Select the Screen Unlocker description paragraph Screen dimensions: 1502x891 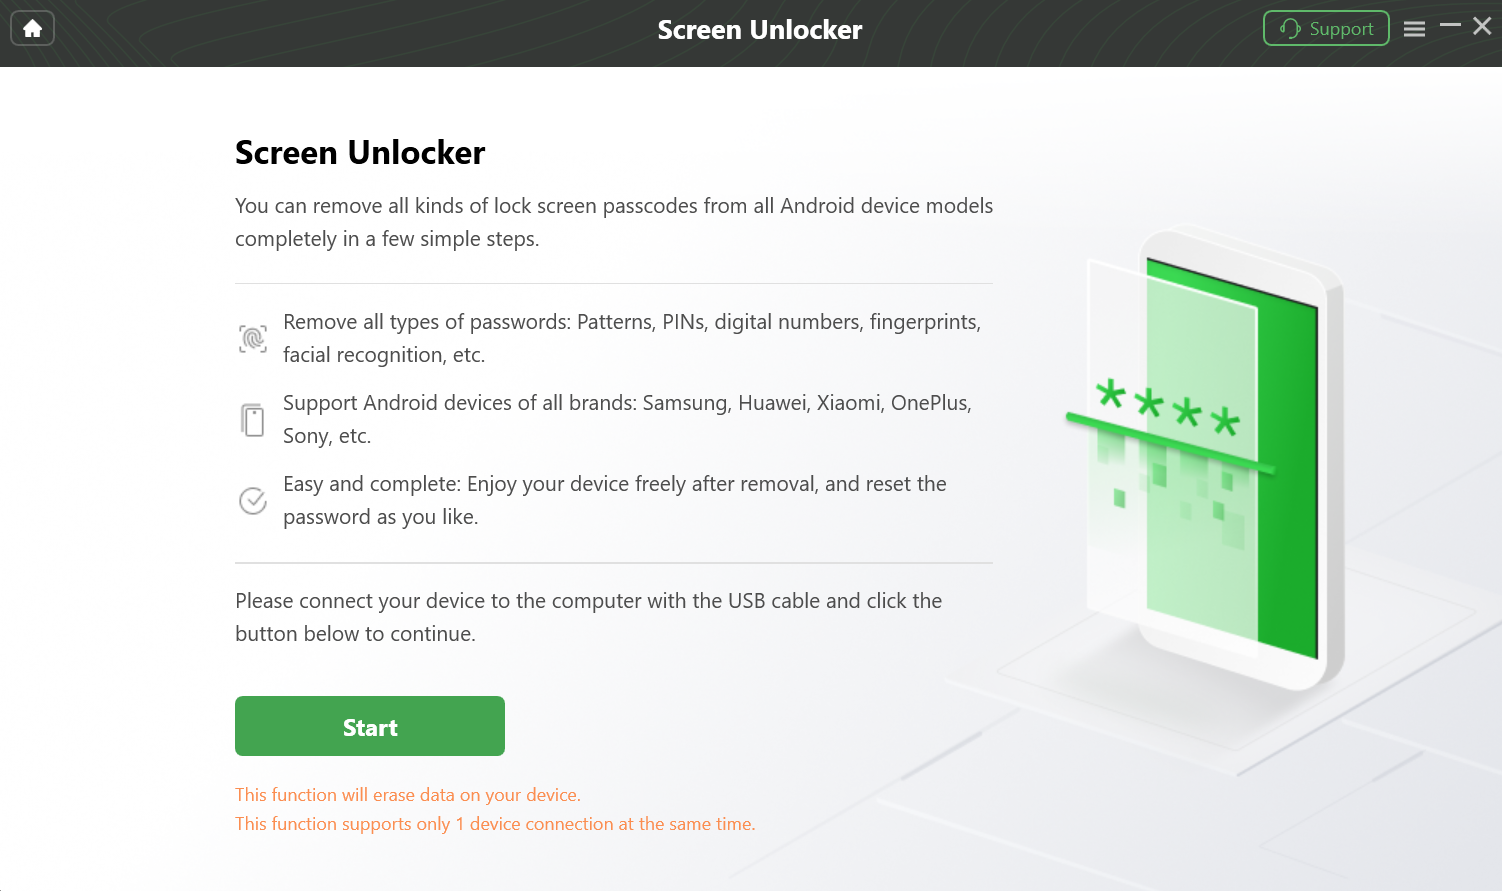point(613,221)
